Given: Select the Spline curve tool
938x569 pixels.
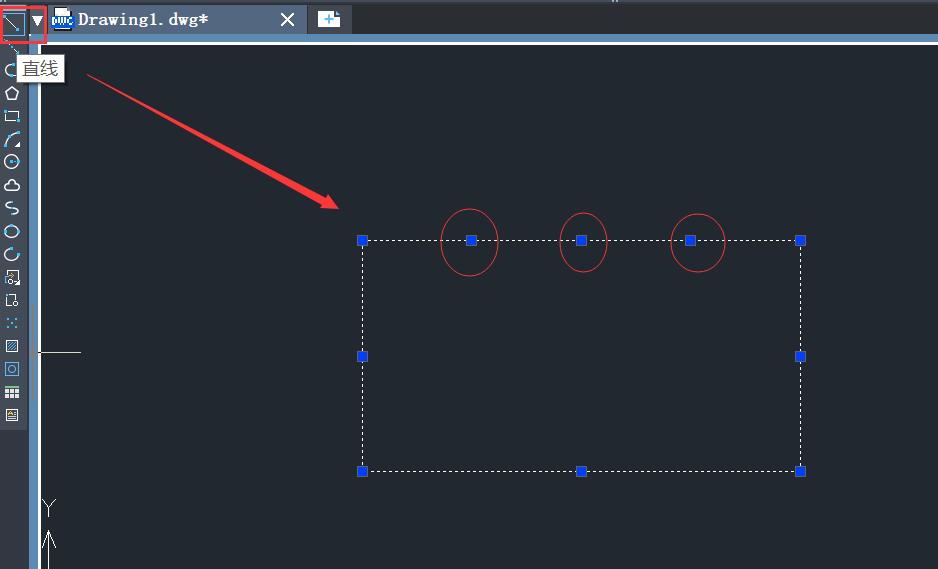Looking at the screenshot, I should pyautogui.click(x=12, y=208).
